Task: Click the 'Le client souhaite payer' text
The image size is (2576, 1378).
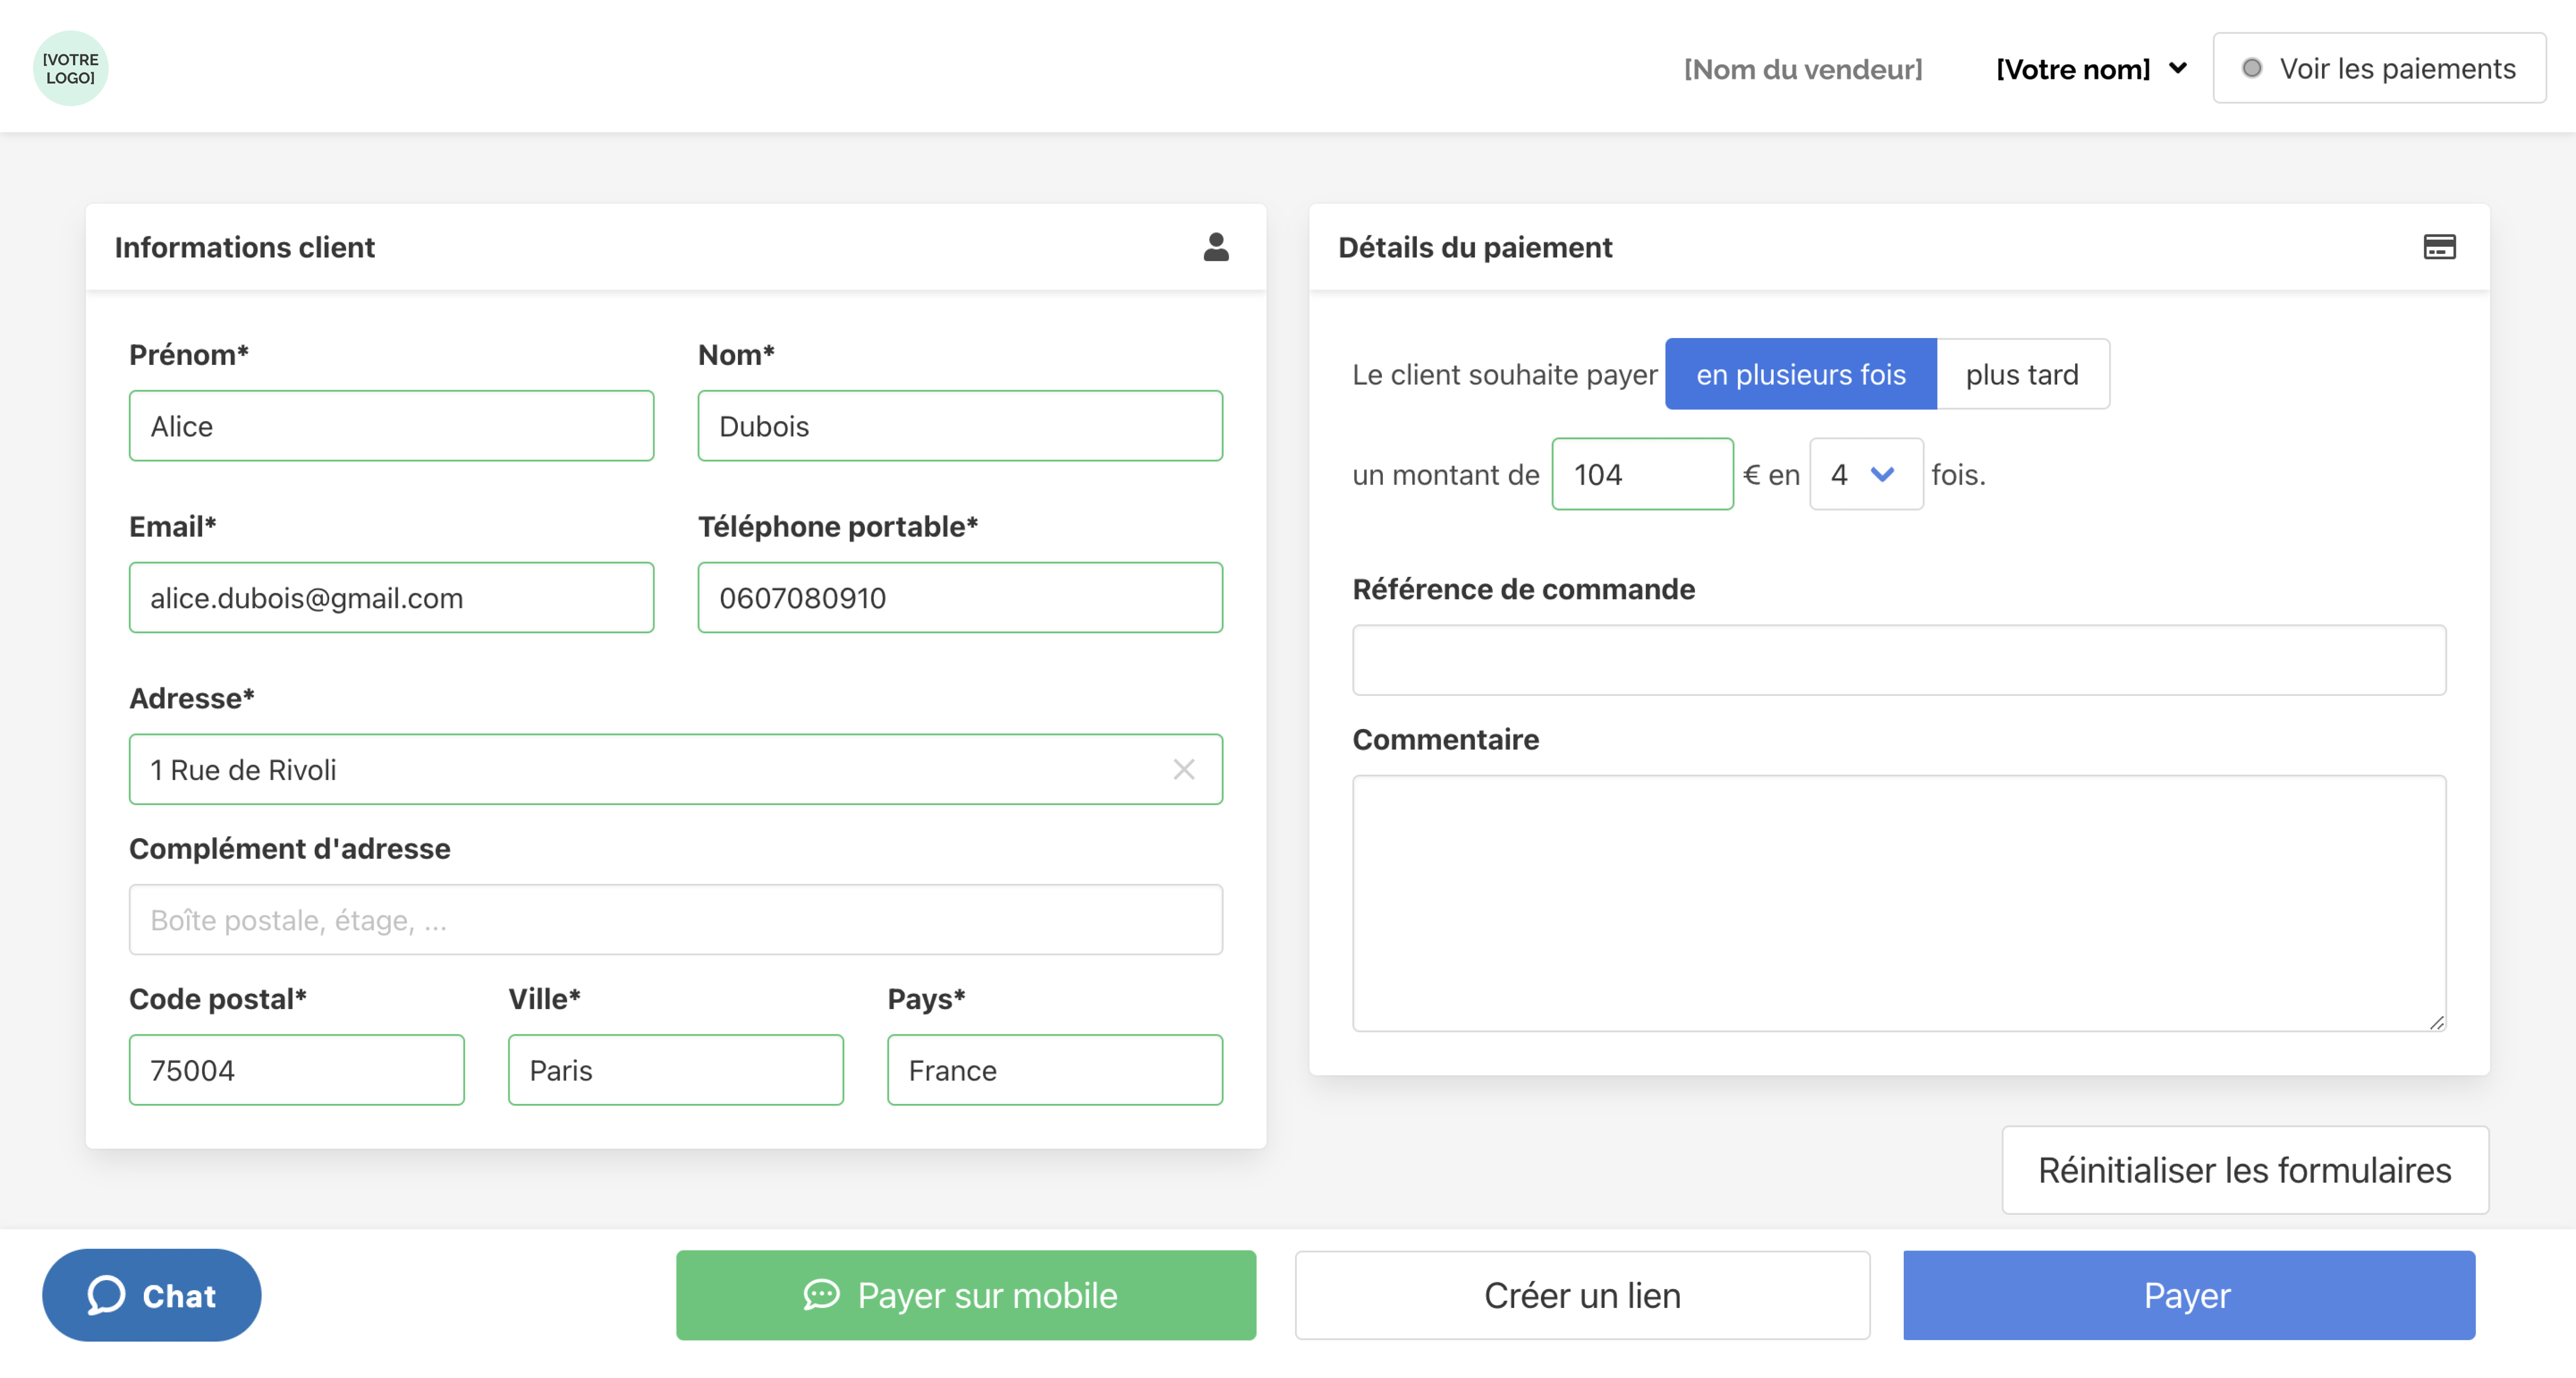Action: [1505, 374]
